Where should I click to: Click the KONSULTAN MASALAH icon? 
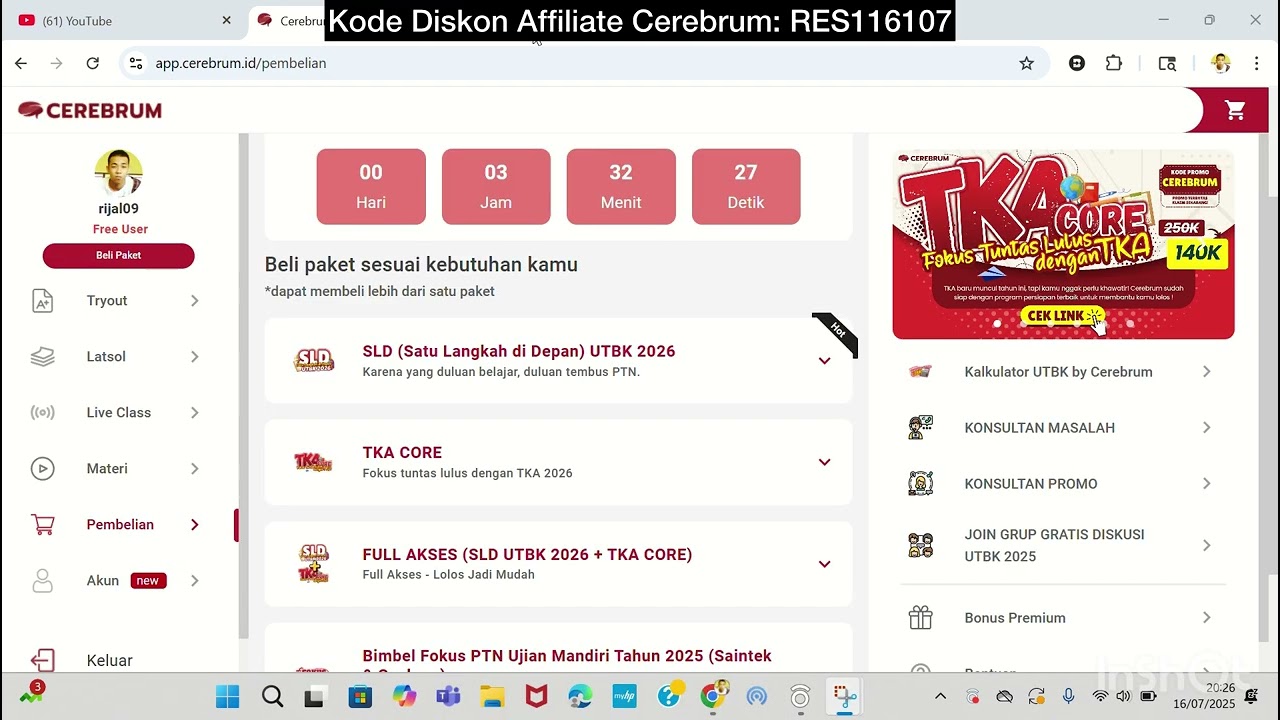(x=920, y=428)
